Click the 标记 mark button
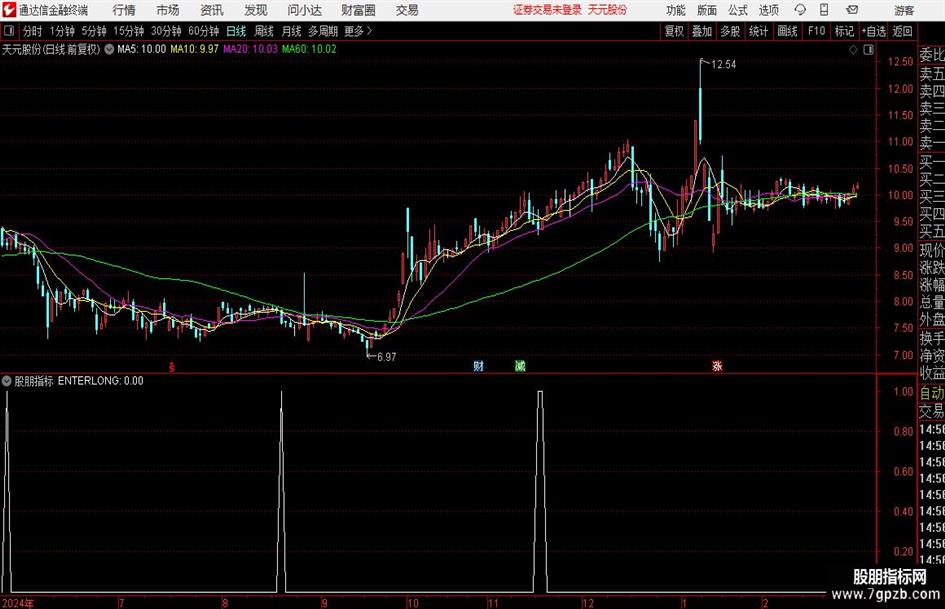The height and width of the screenshot is (609, 945). coord(844,31)
